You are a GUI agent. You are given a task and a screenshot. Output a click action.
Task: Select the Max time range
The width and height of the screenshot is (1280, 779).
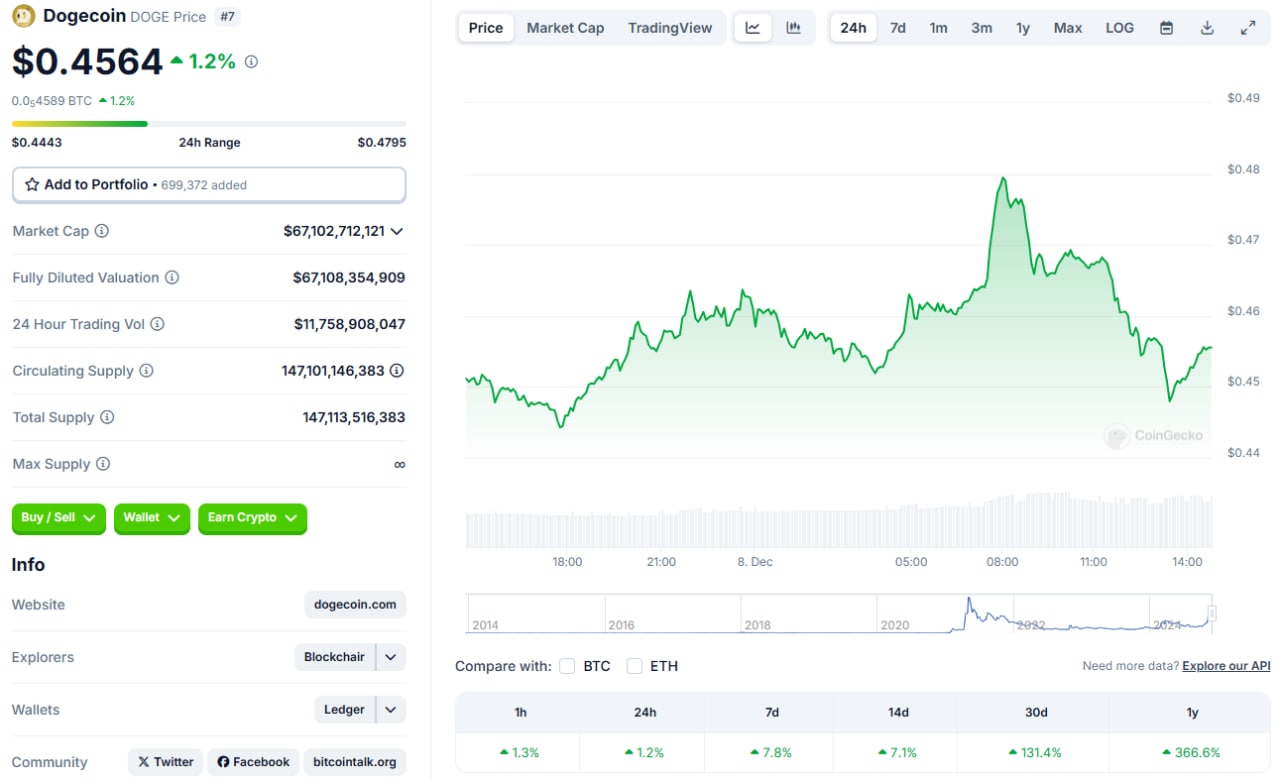[1068, 28]
